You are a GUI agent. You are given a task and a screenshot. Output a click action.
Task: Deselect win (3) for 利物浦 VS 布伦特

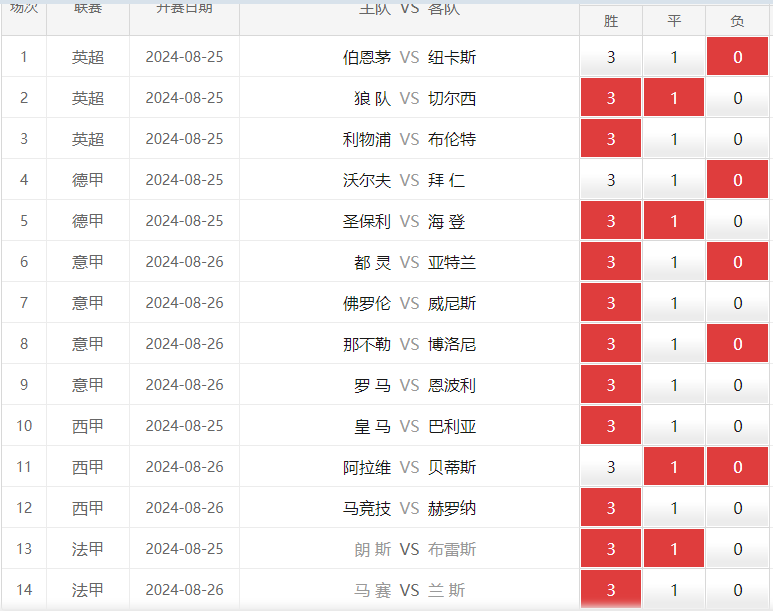coord(611,139)
